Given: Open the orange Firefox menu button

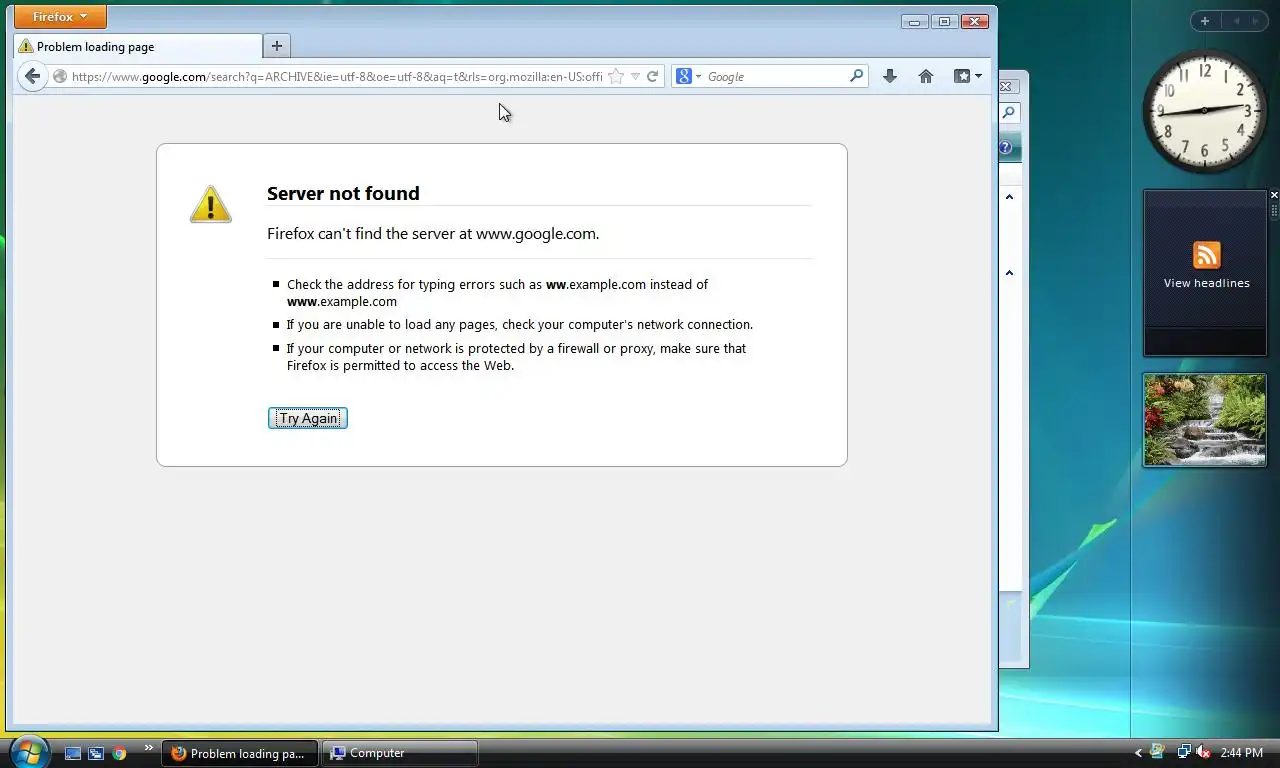Looking at the screenshot, I should click(60, 17).
